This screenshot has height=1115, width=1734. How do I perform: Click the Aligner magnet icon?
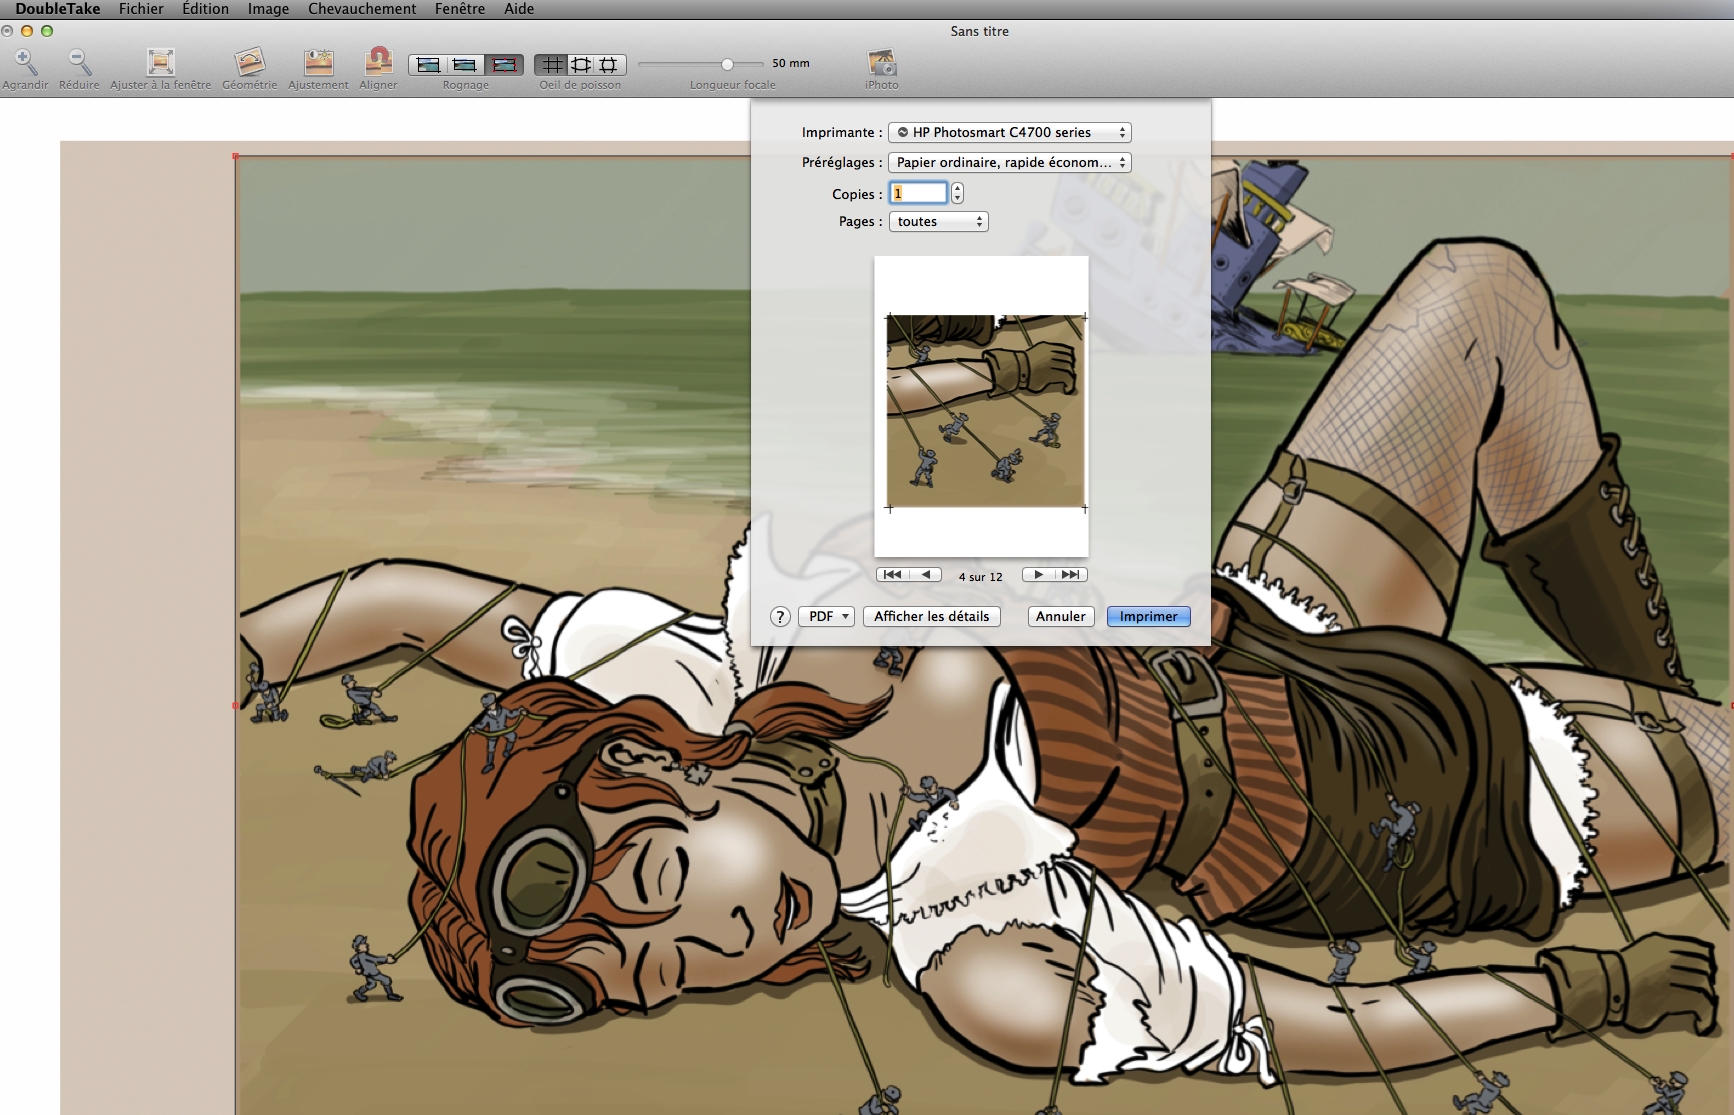(378, 62)
